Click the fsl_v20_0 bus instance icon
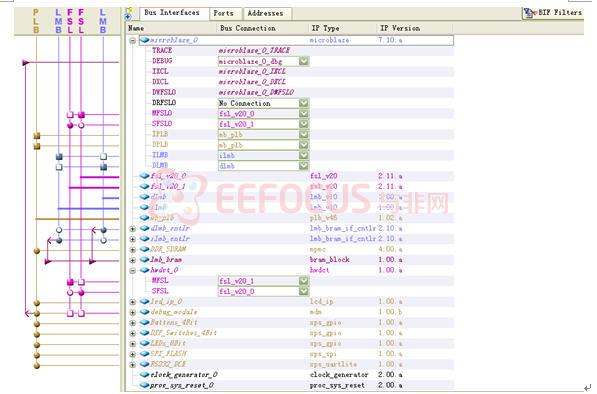The height and width of the screenshot is (394, 597). click(x=144, y=176)
